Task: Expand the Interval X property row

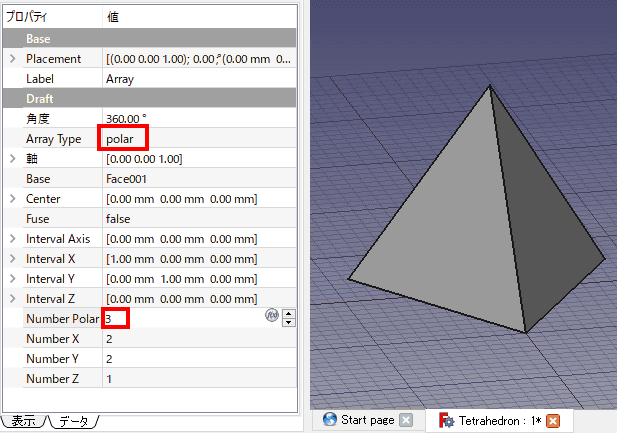Action: coord(13,259)
